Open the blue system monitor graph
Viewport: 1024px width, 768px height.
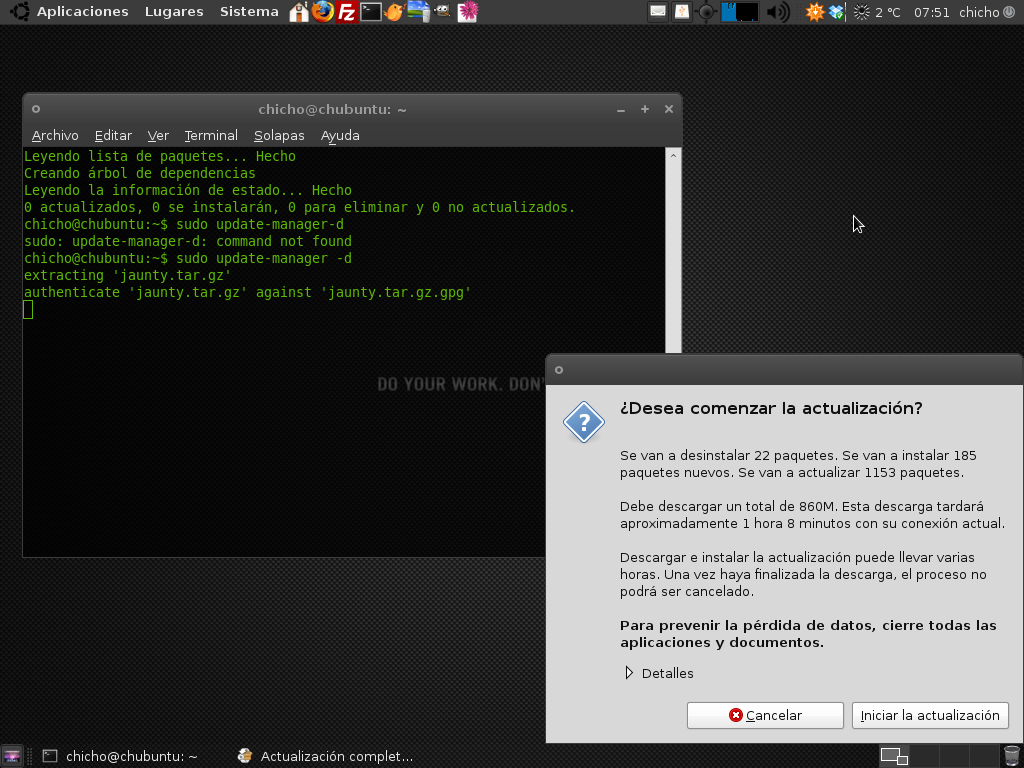(740, 12)
